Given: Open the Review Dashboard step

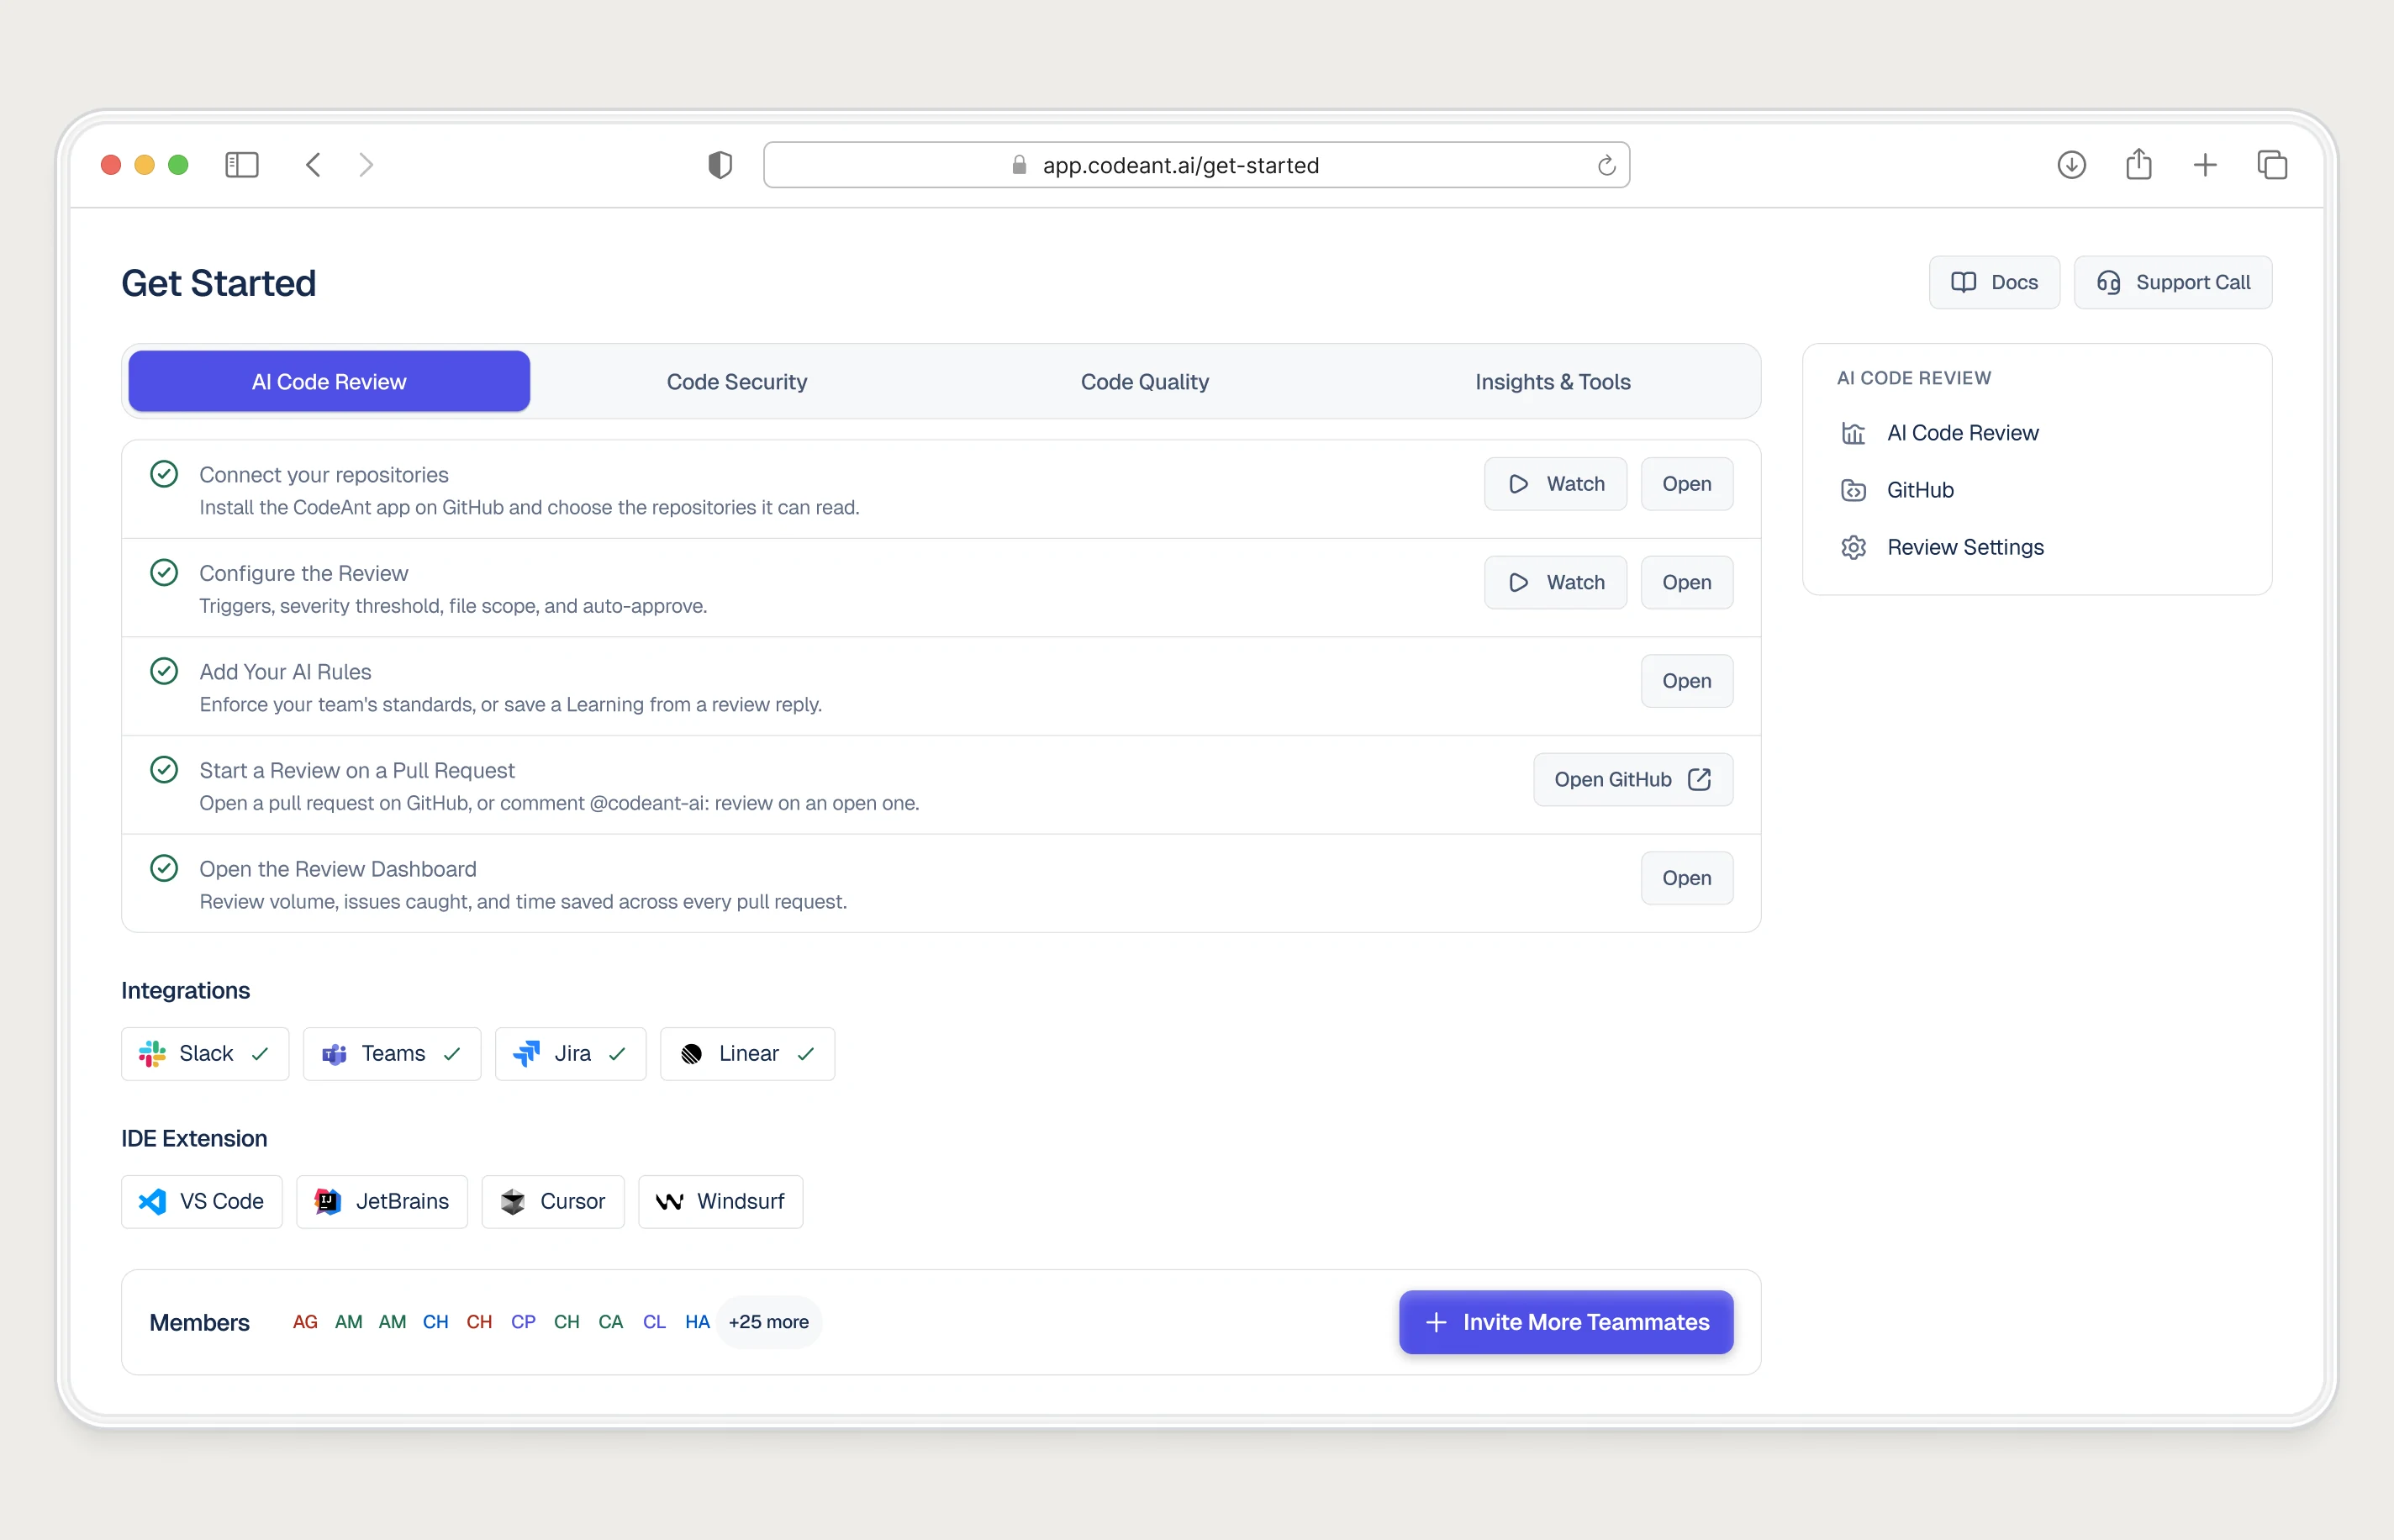Looking at the screenshot, I should coord(1686,878).
